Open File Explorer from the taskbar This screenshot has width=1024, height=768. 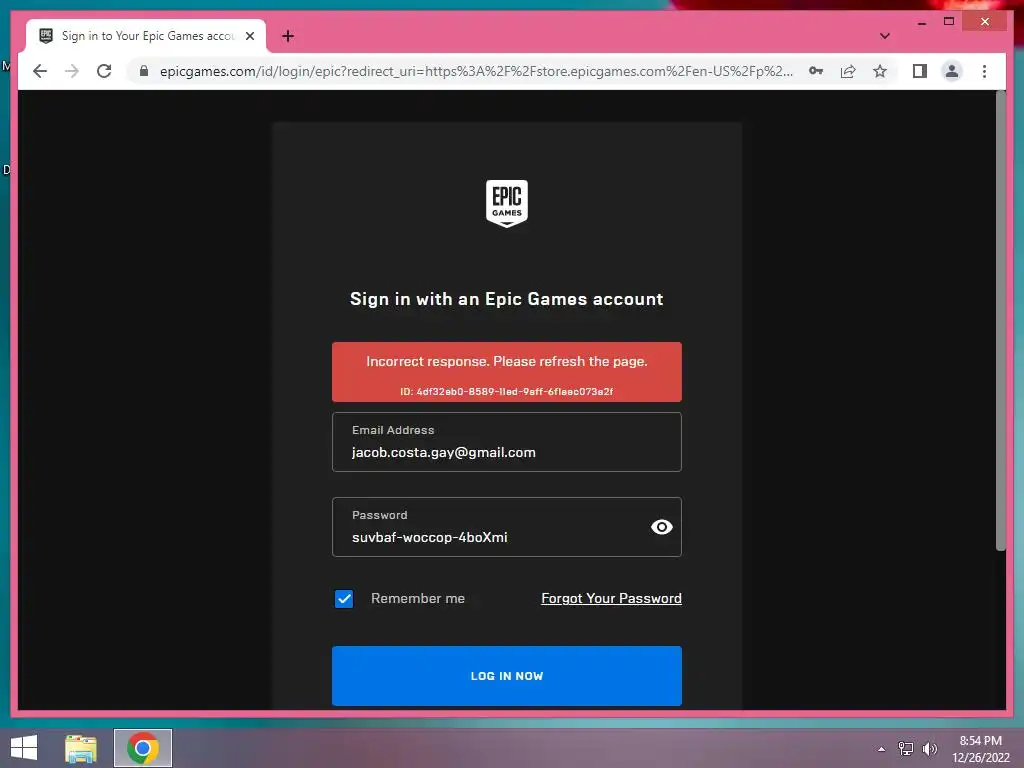81,748
